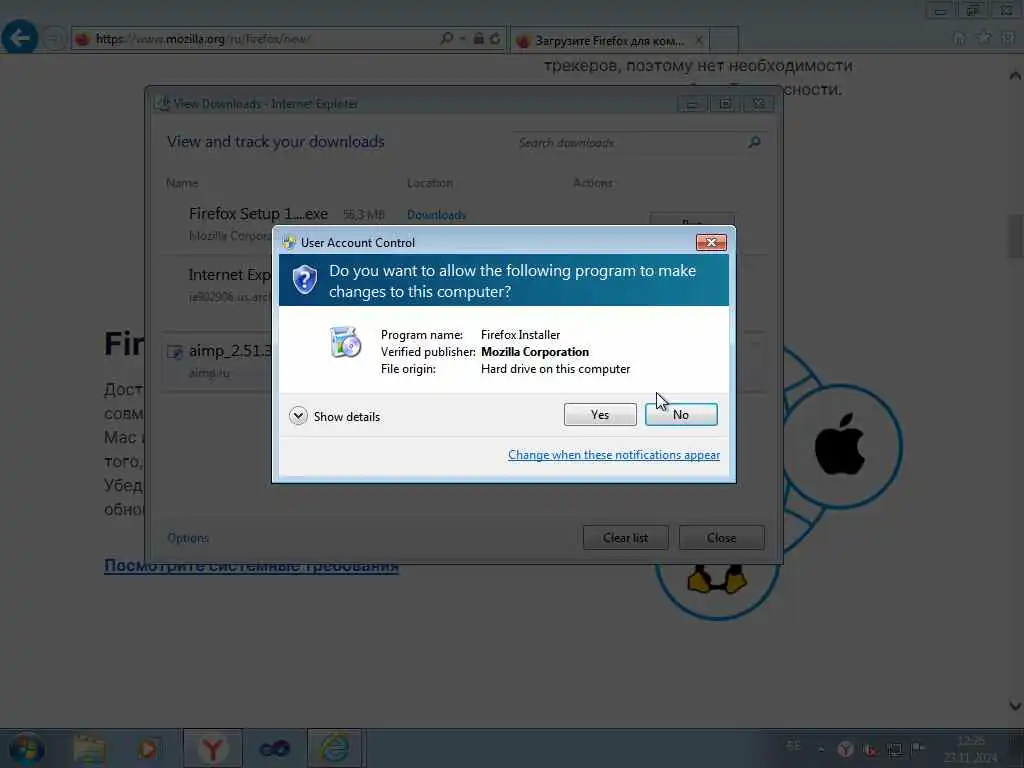The height and width of the screenshot is (768, 1024).
Task: Click the system tray clock
Action: pyautogui.click(x=970, y=748)
